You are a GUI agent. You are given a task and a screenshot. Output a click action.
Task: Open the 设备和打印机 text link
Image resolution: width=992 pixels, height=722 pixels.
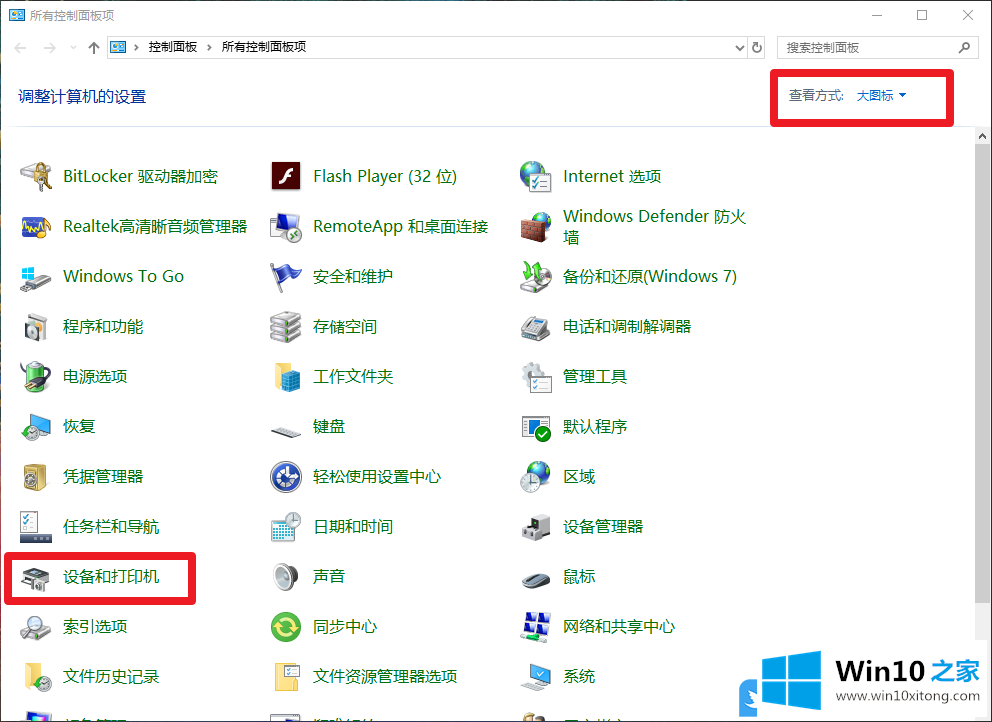(x=111, y=576)
